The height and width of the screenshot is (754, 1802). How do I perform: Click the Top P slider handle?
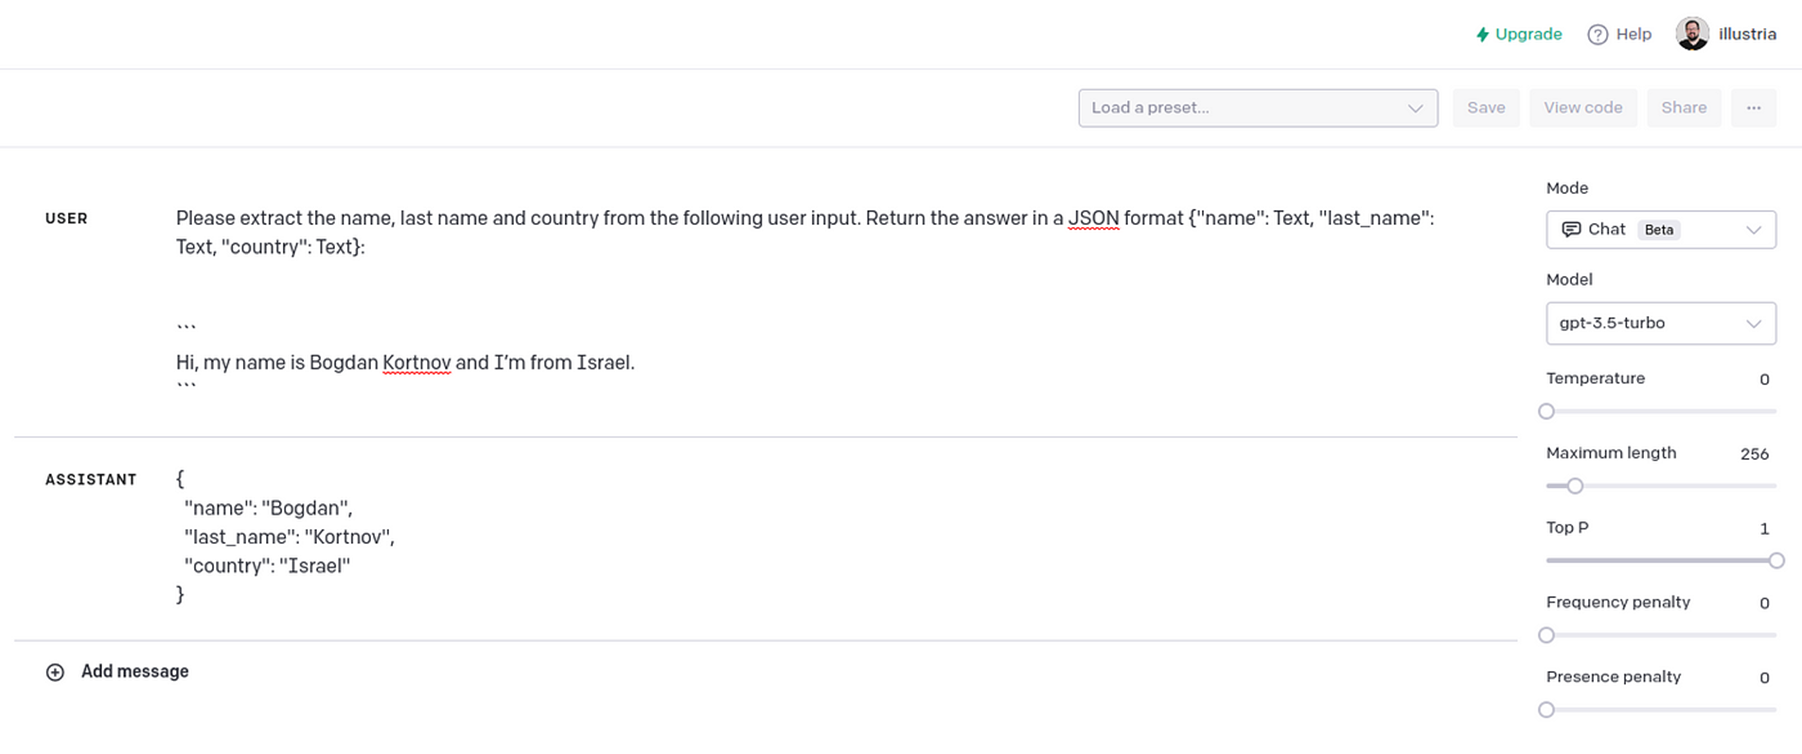point(1776,561)
